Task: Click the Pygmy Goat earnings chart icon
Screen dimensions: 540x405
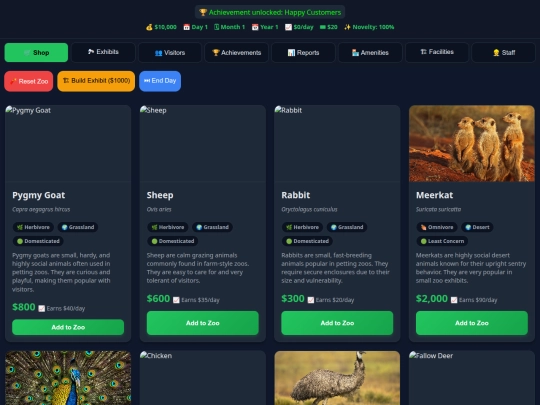Action: tap(42, 309)
